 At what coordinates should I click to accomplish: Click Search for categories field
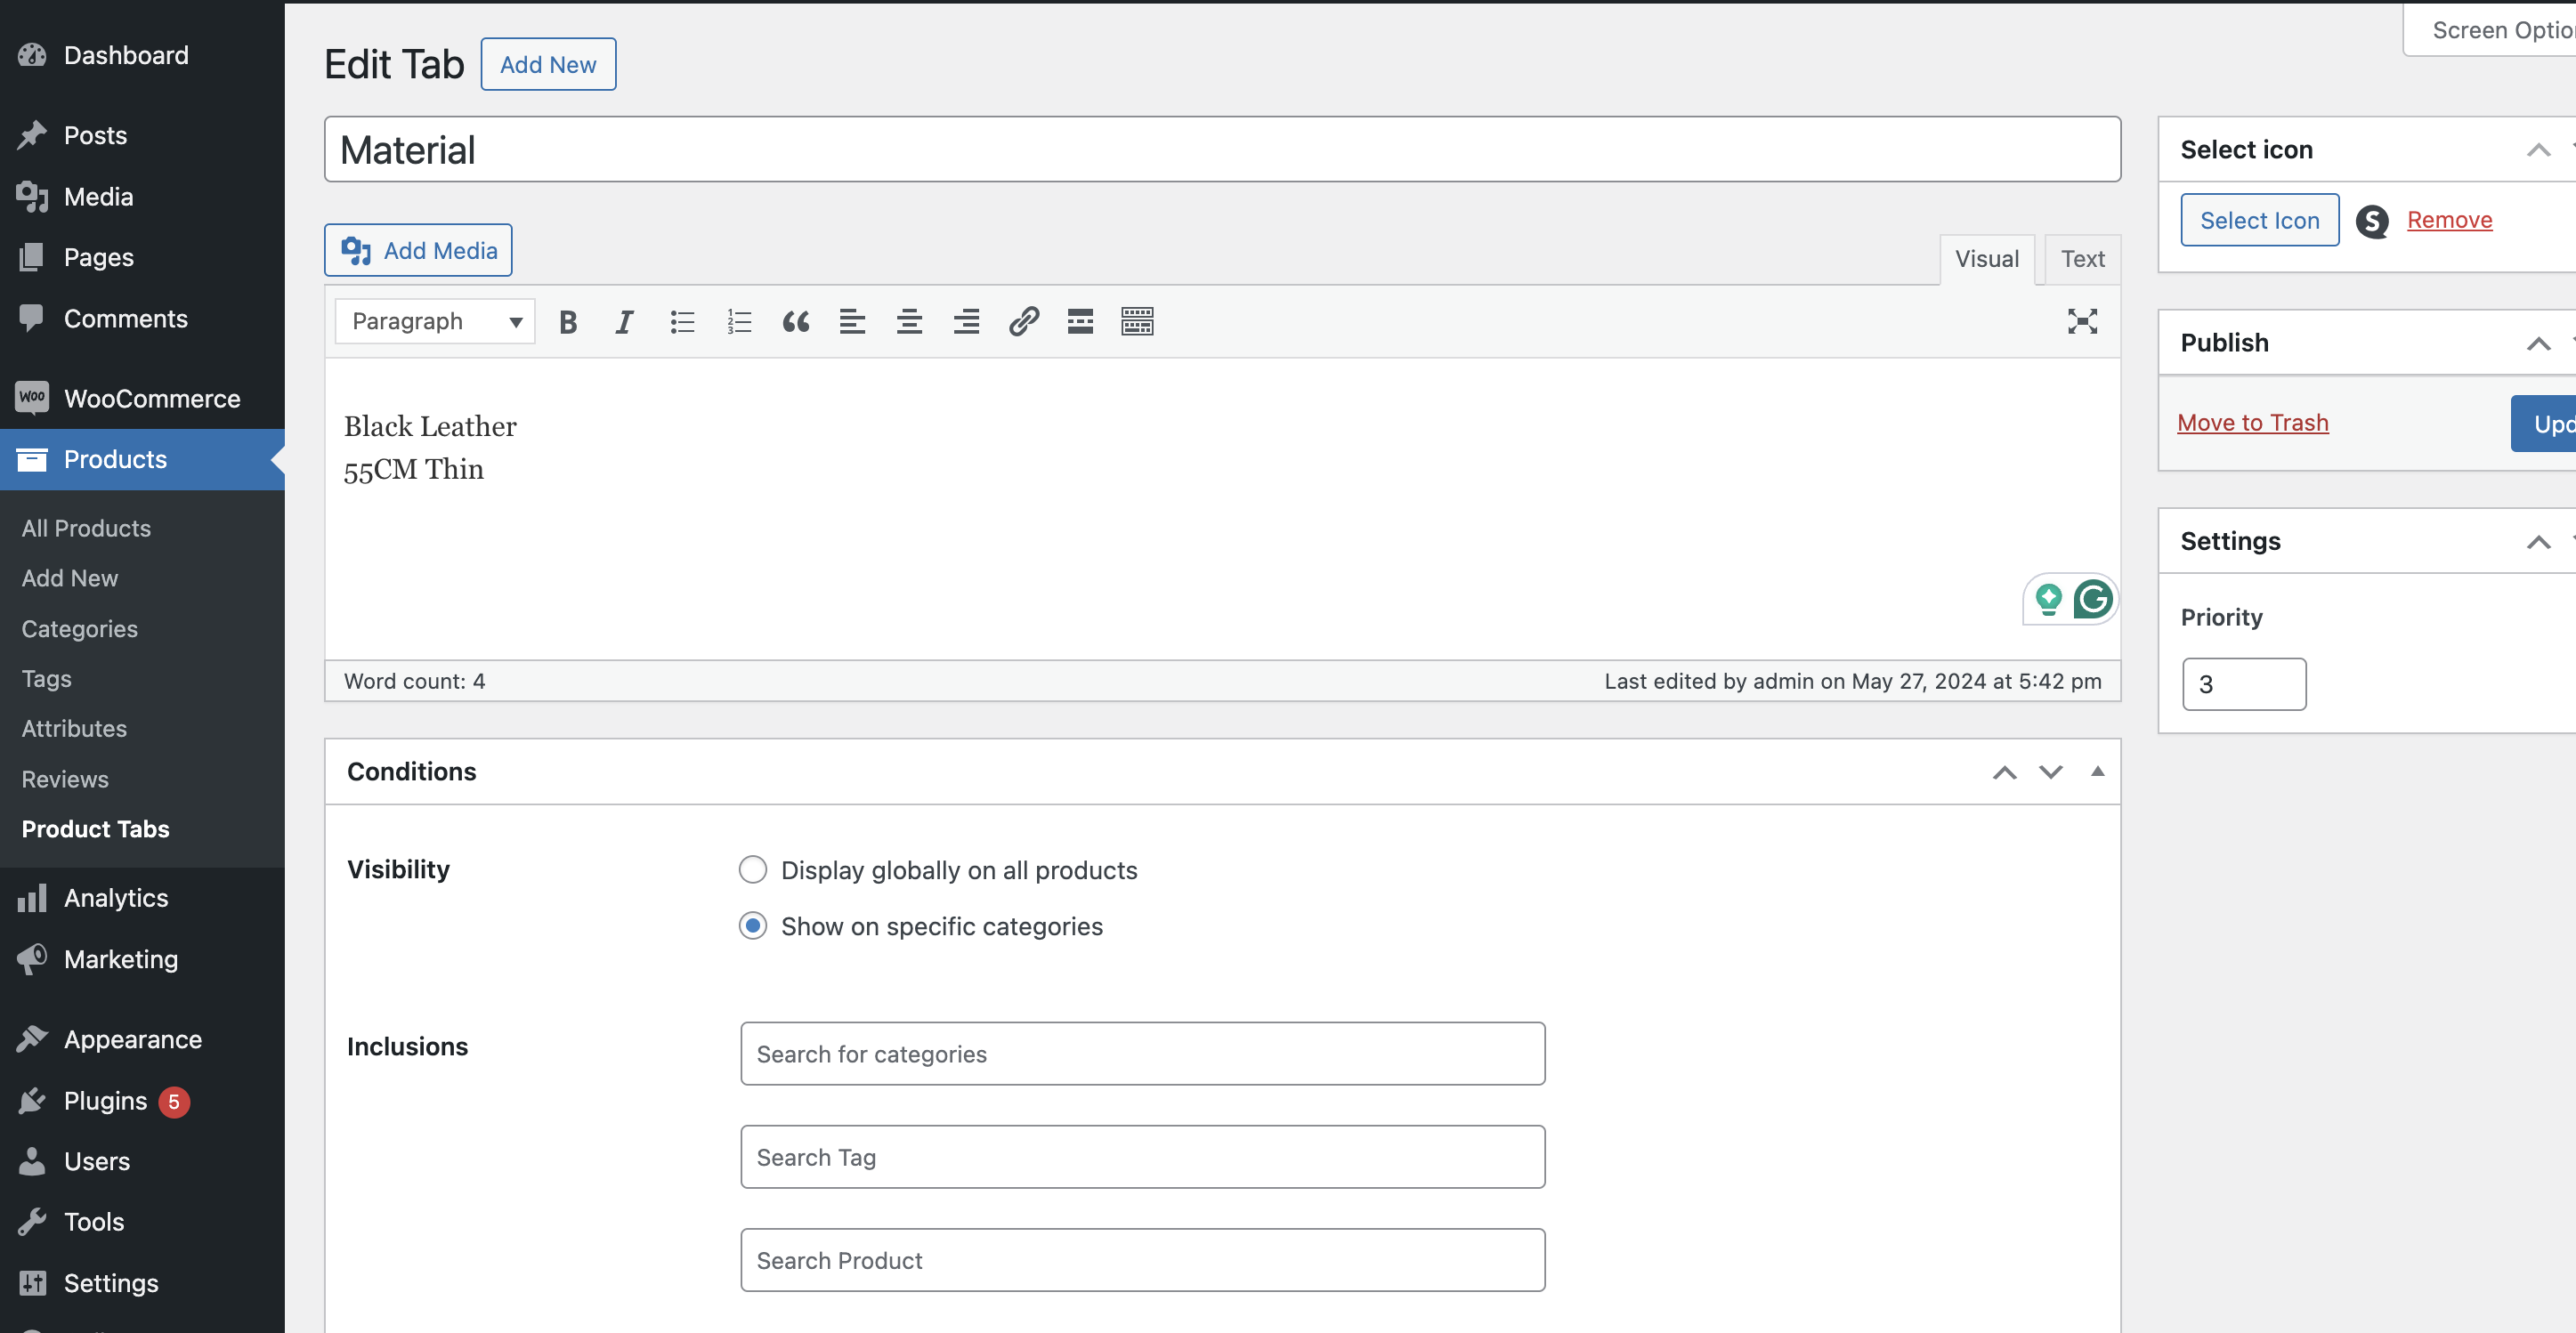(x=1142, y=1054)
